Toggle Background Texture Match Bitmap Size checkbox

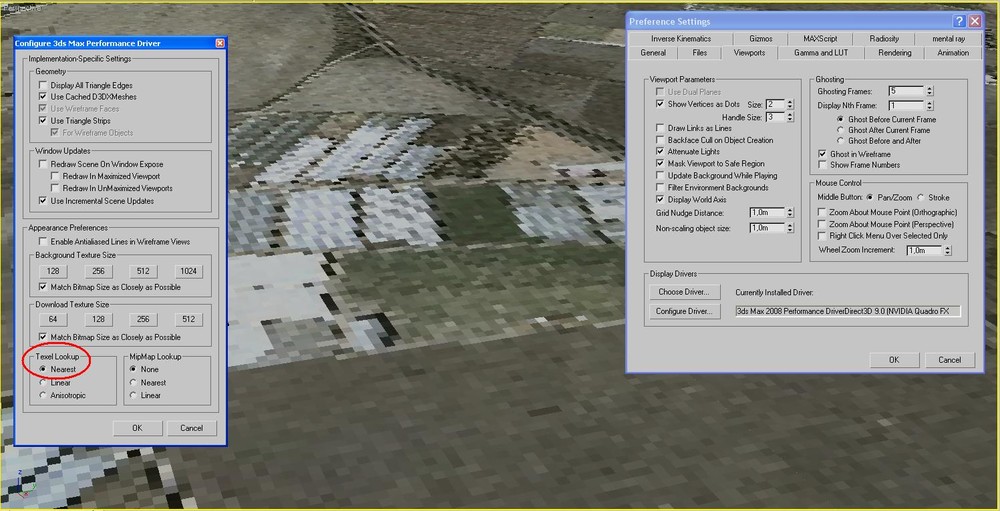[43, 287]
